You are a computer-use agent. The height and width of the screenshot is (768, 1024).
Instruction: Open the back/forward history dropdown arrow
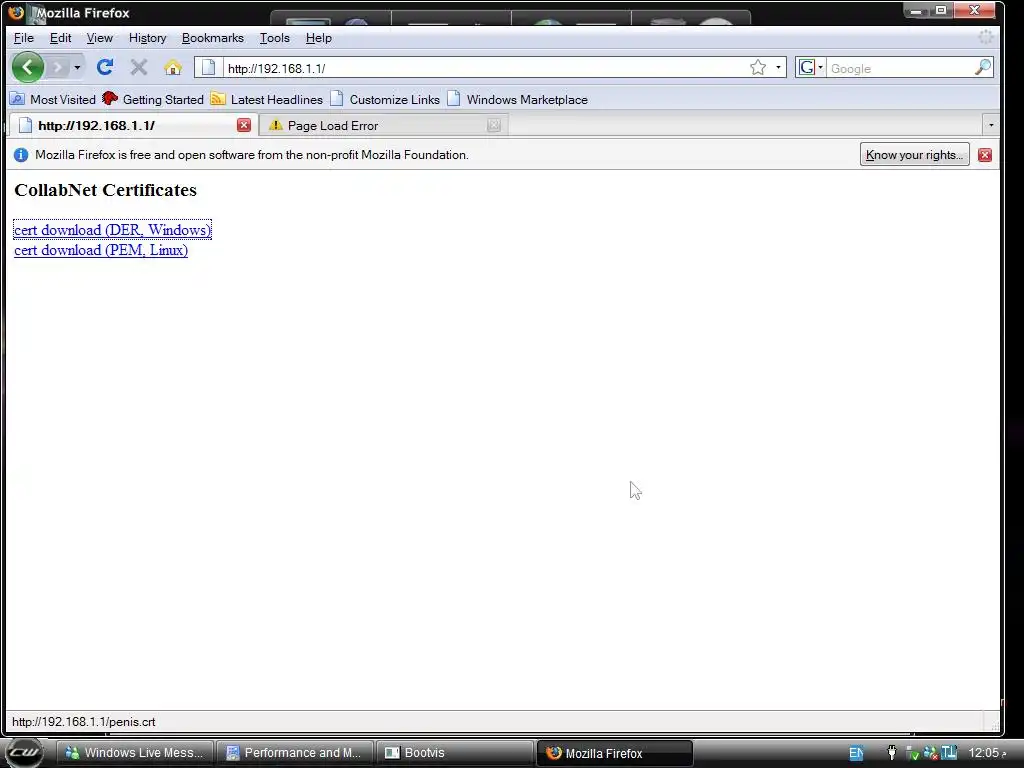click(77, 67)
